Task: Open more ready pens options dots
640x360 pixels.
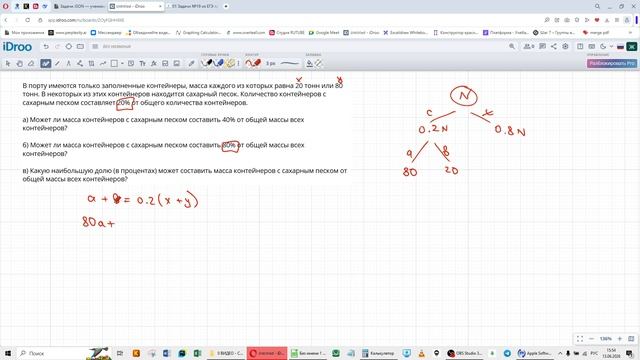Action: (238, 63)
